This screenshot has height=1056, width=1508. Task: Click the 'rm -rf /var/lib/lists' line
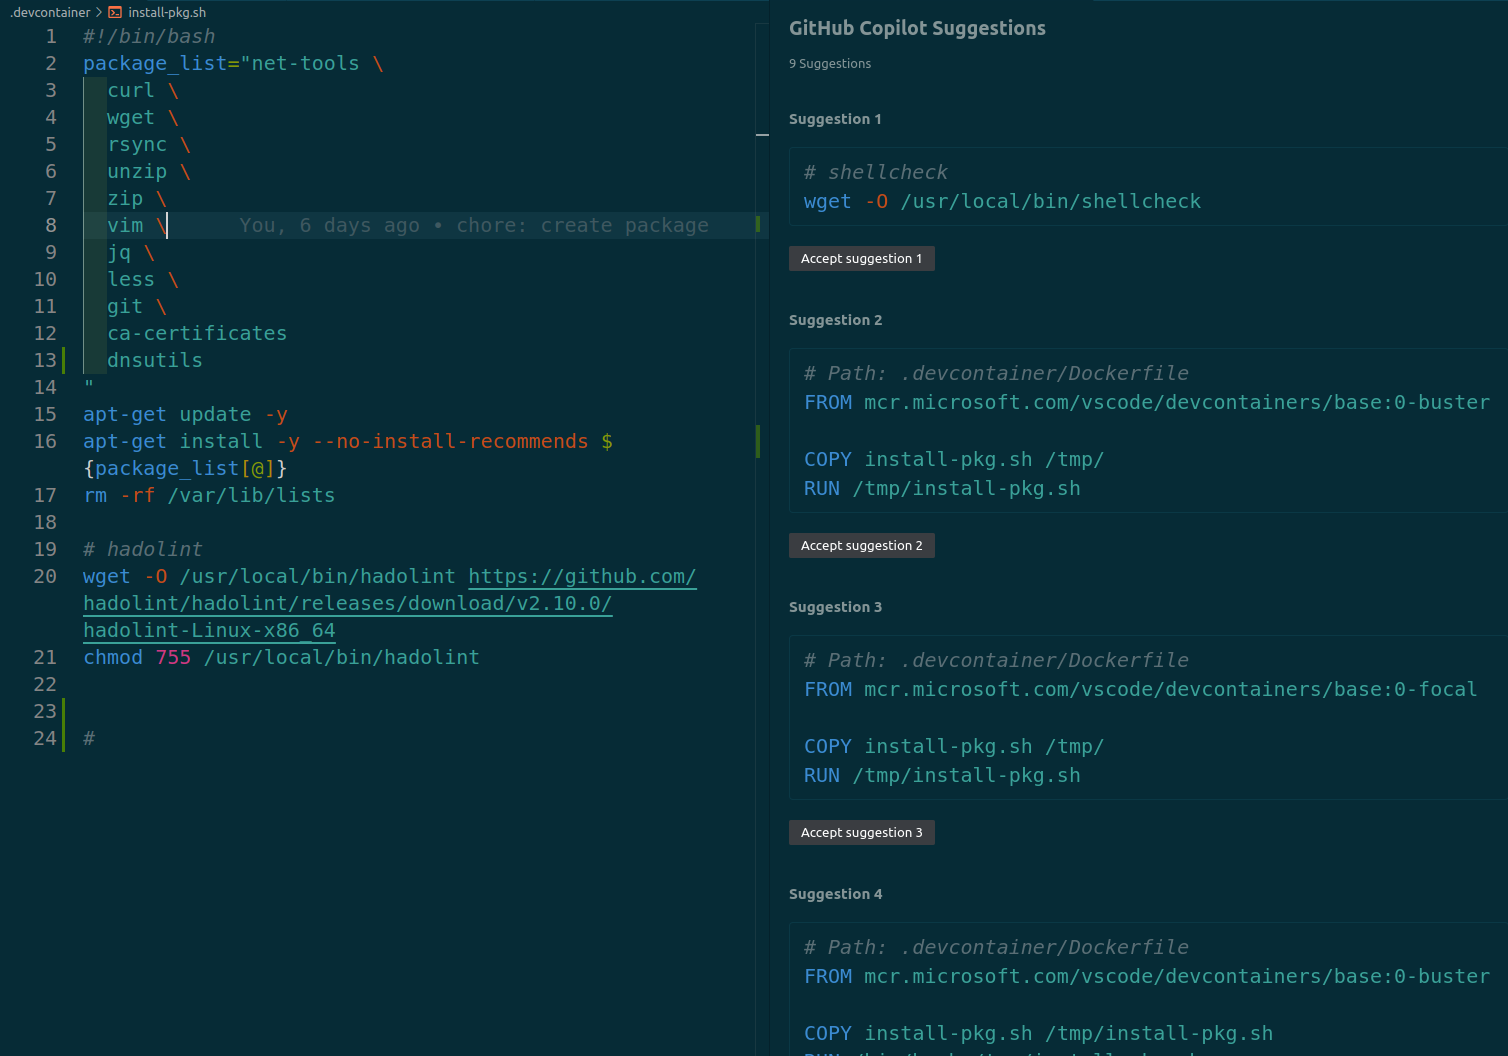click(x=209, y=495)
